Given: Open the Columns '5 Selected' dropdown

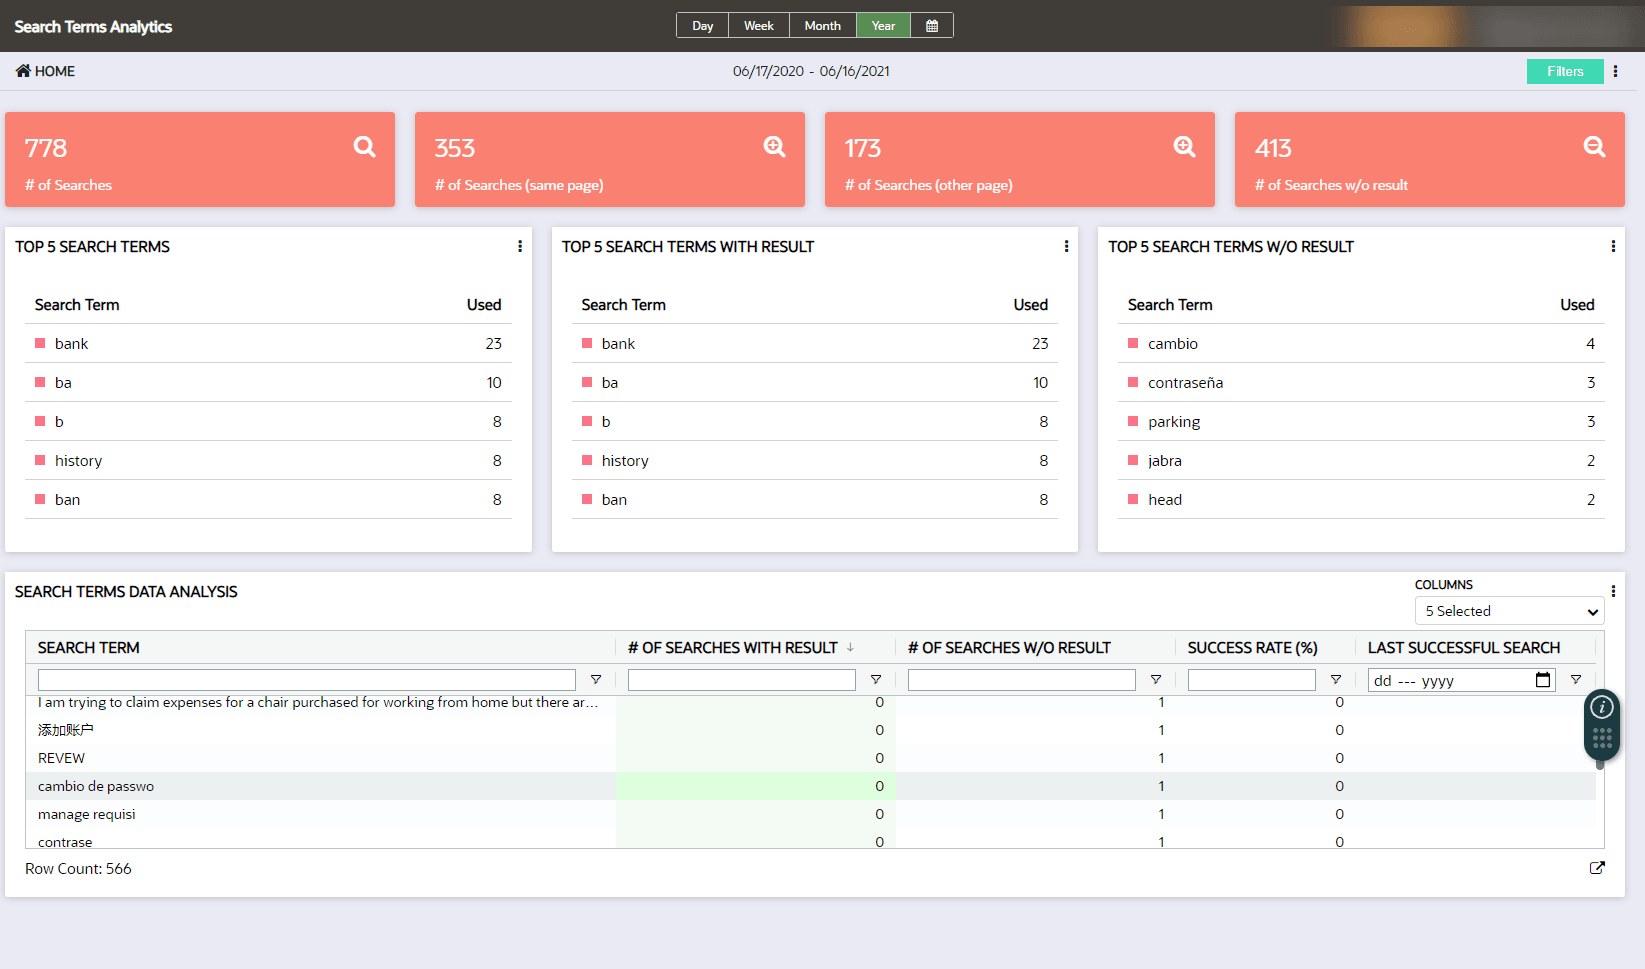Looking at the screenshot, I should [1509, 610].
